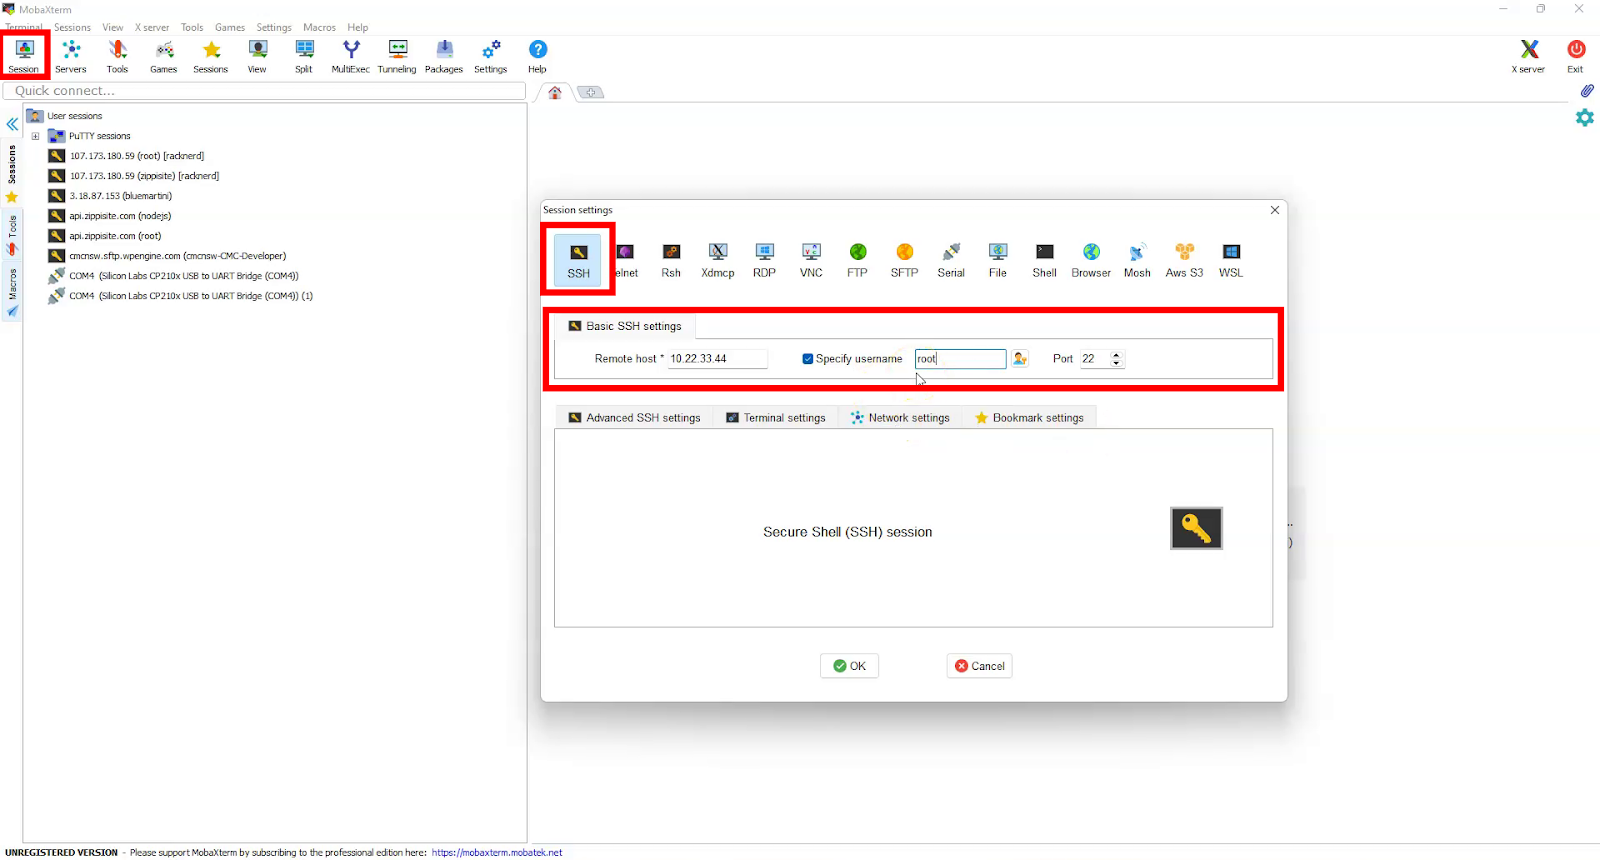Viewport: 1600px width, 860px height.
Task: Select the Serial session type
Action: (x=951, y=260)
